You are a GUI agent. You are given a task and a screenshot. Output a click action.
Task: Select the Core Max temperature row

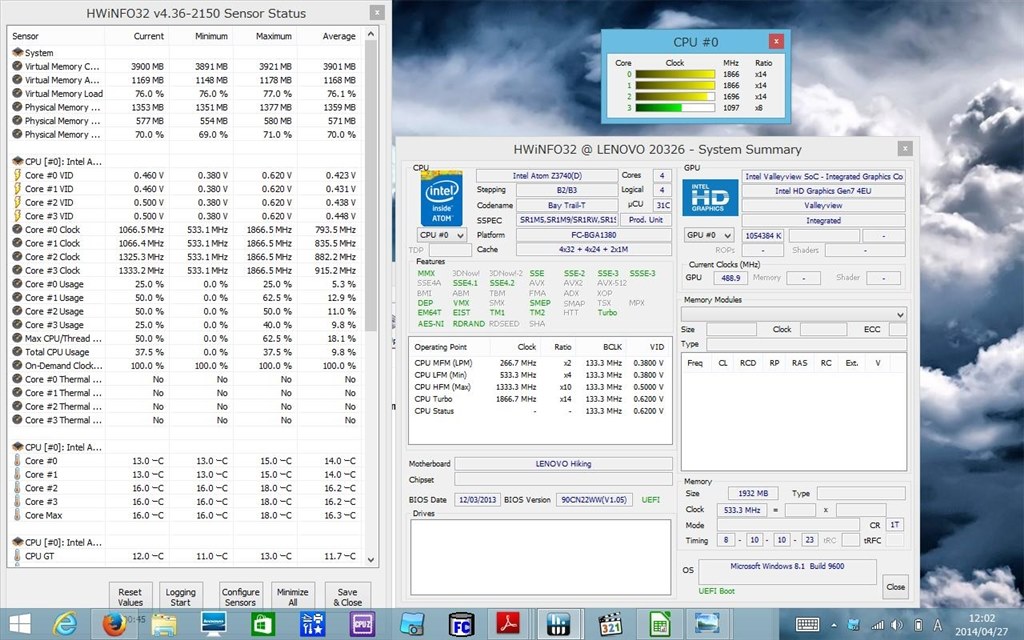coord(186,515)
